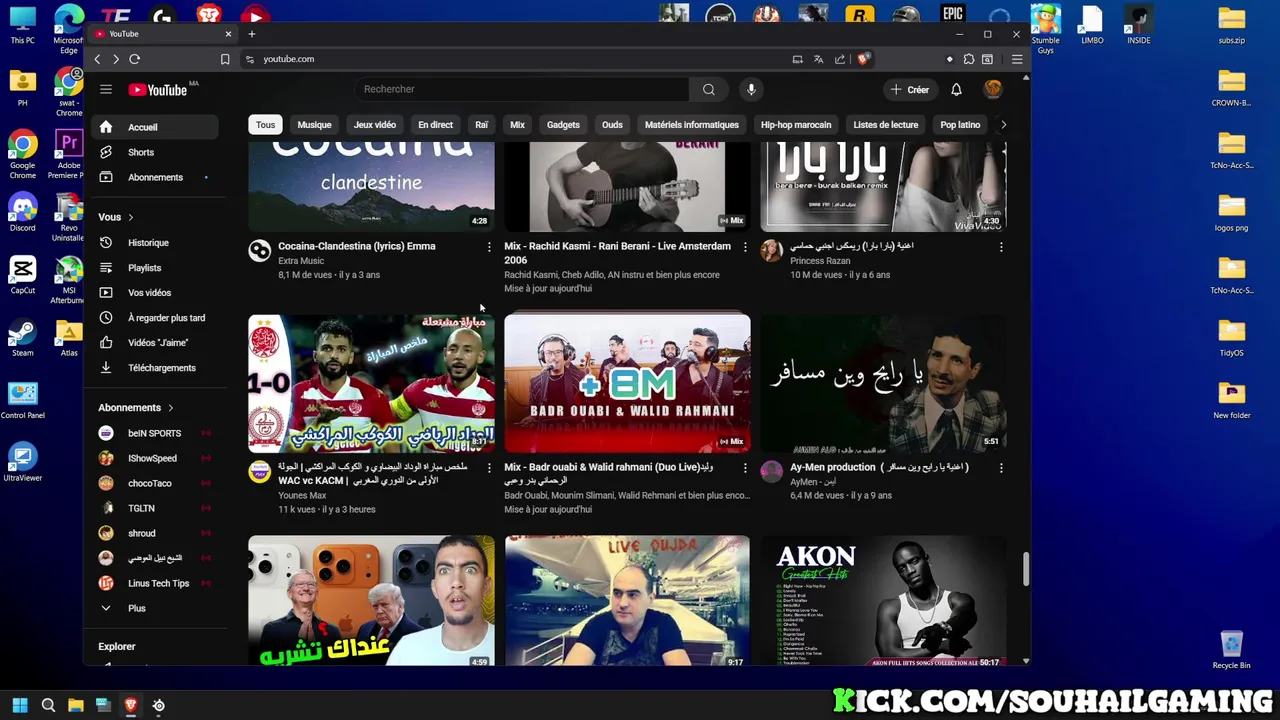Open the Steam desktop shortcut
The image size is (1280, 720).
click(x=22, y=338)
